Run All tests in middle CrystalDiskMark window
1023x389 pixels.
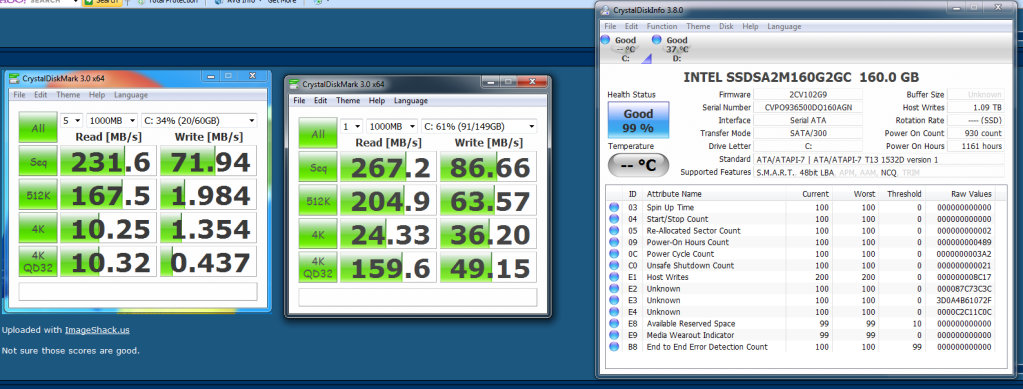(x=318, y=133)
